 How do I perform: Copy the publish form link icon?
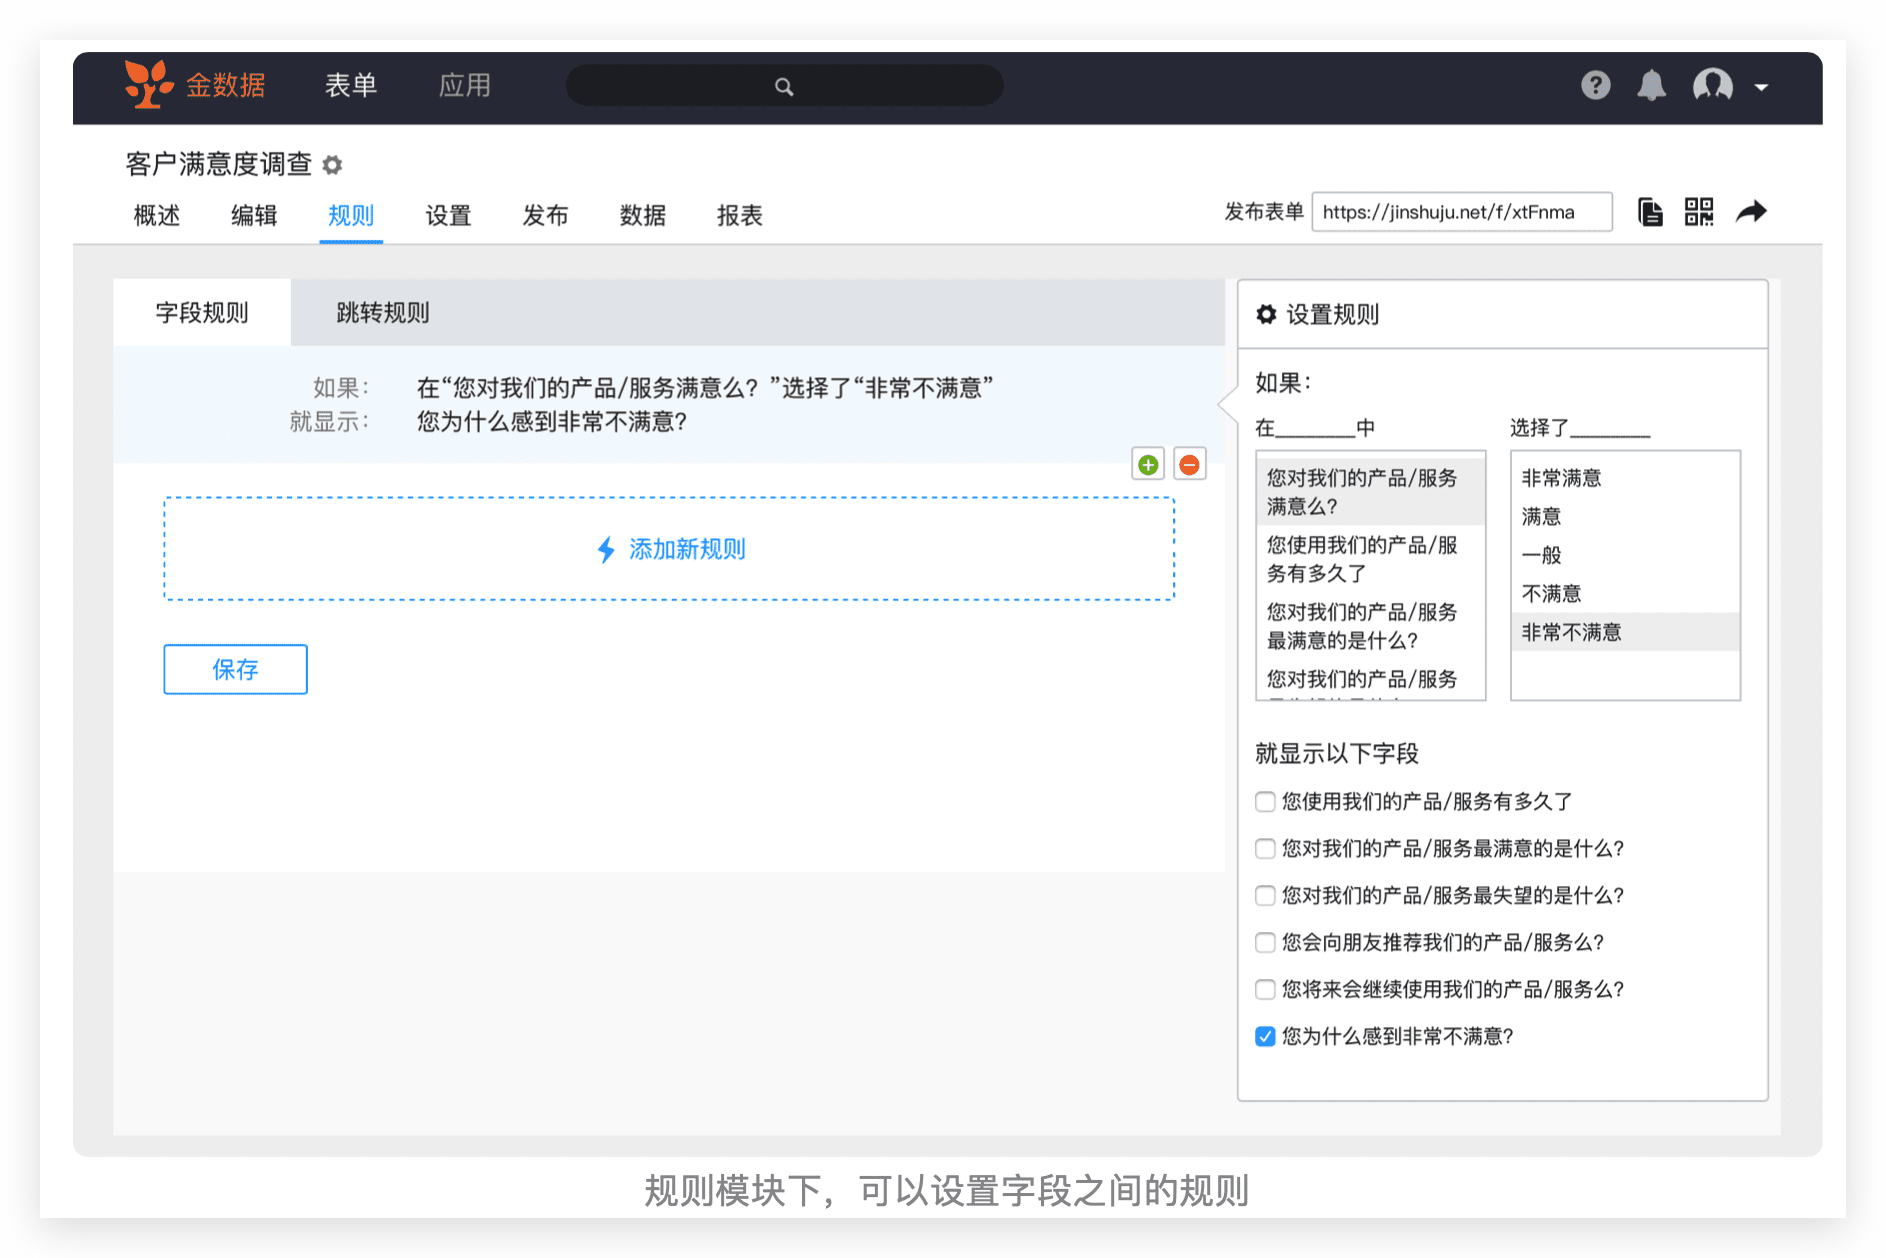(1651, 212)
